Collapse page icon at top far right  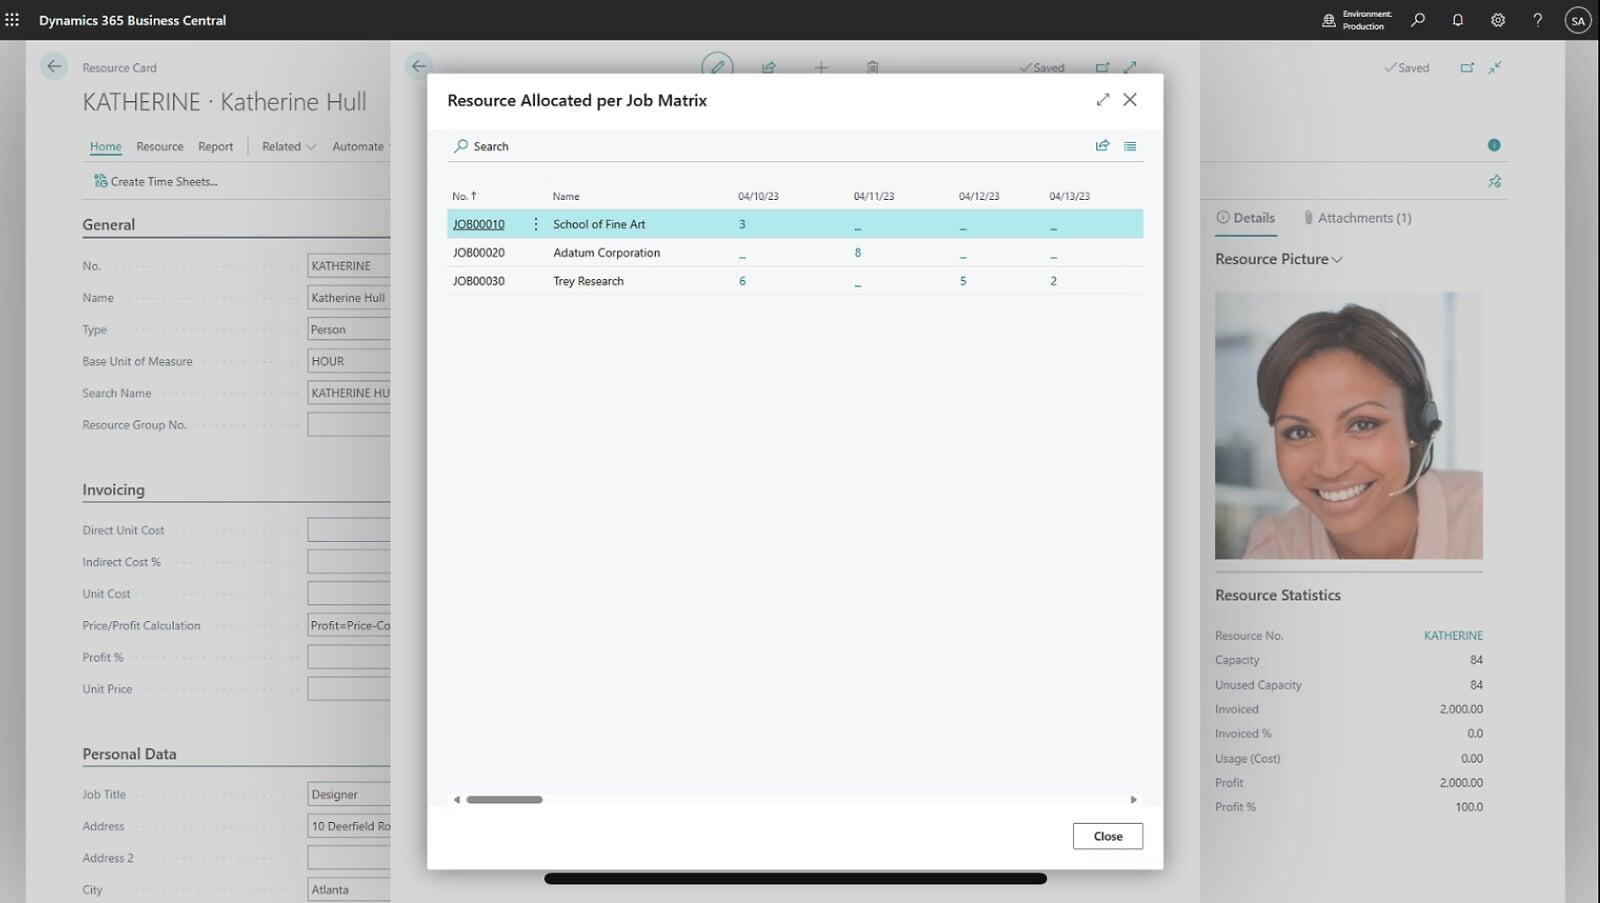click(x=1495, y=68)
